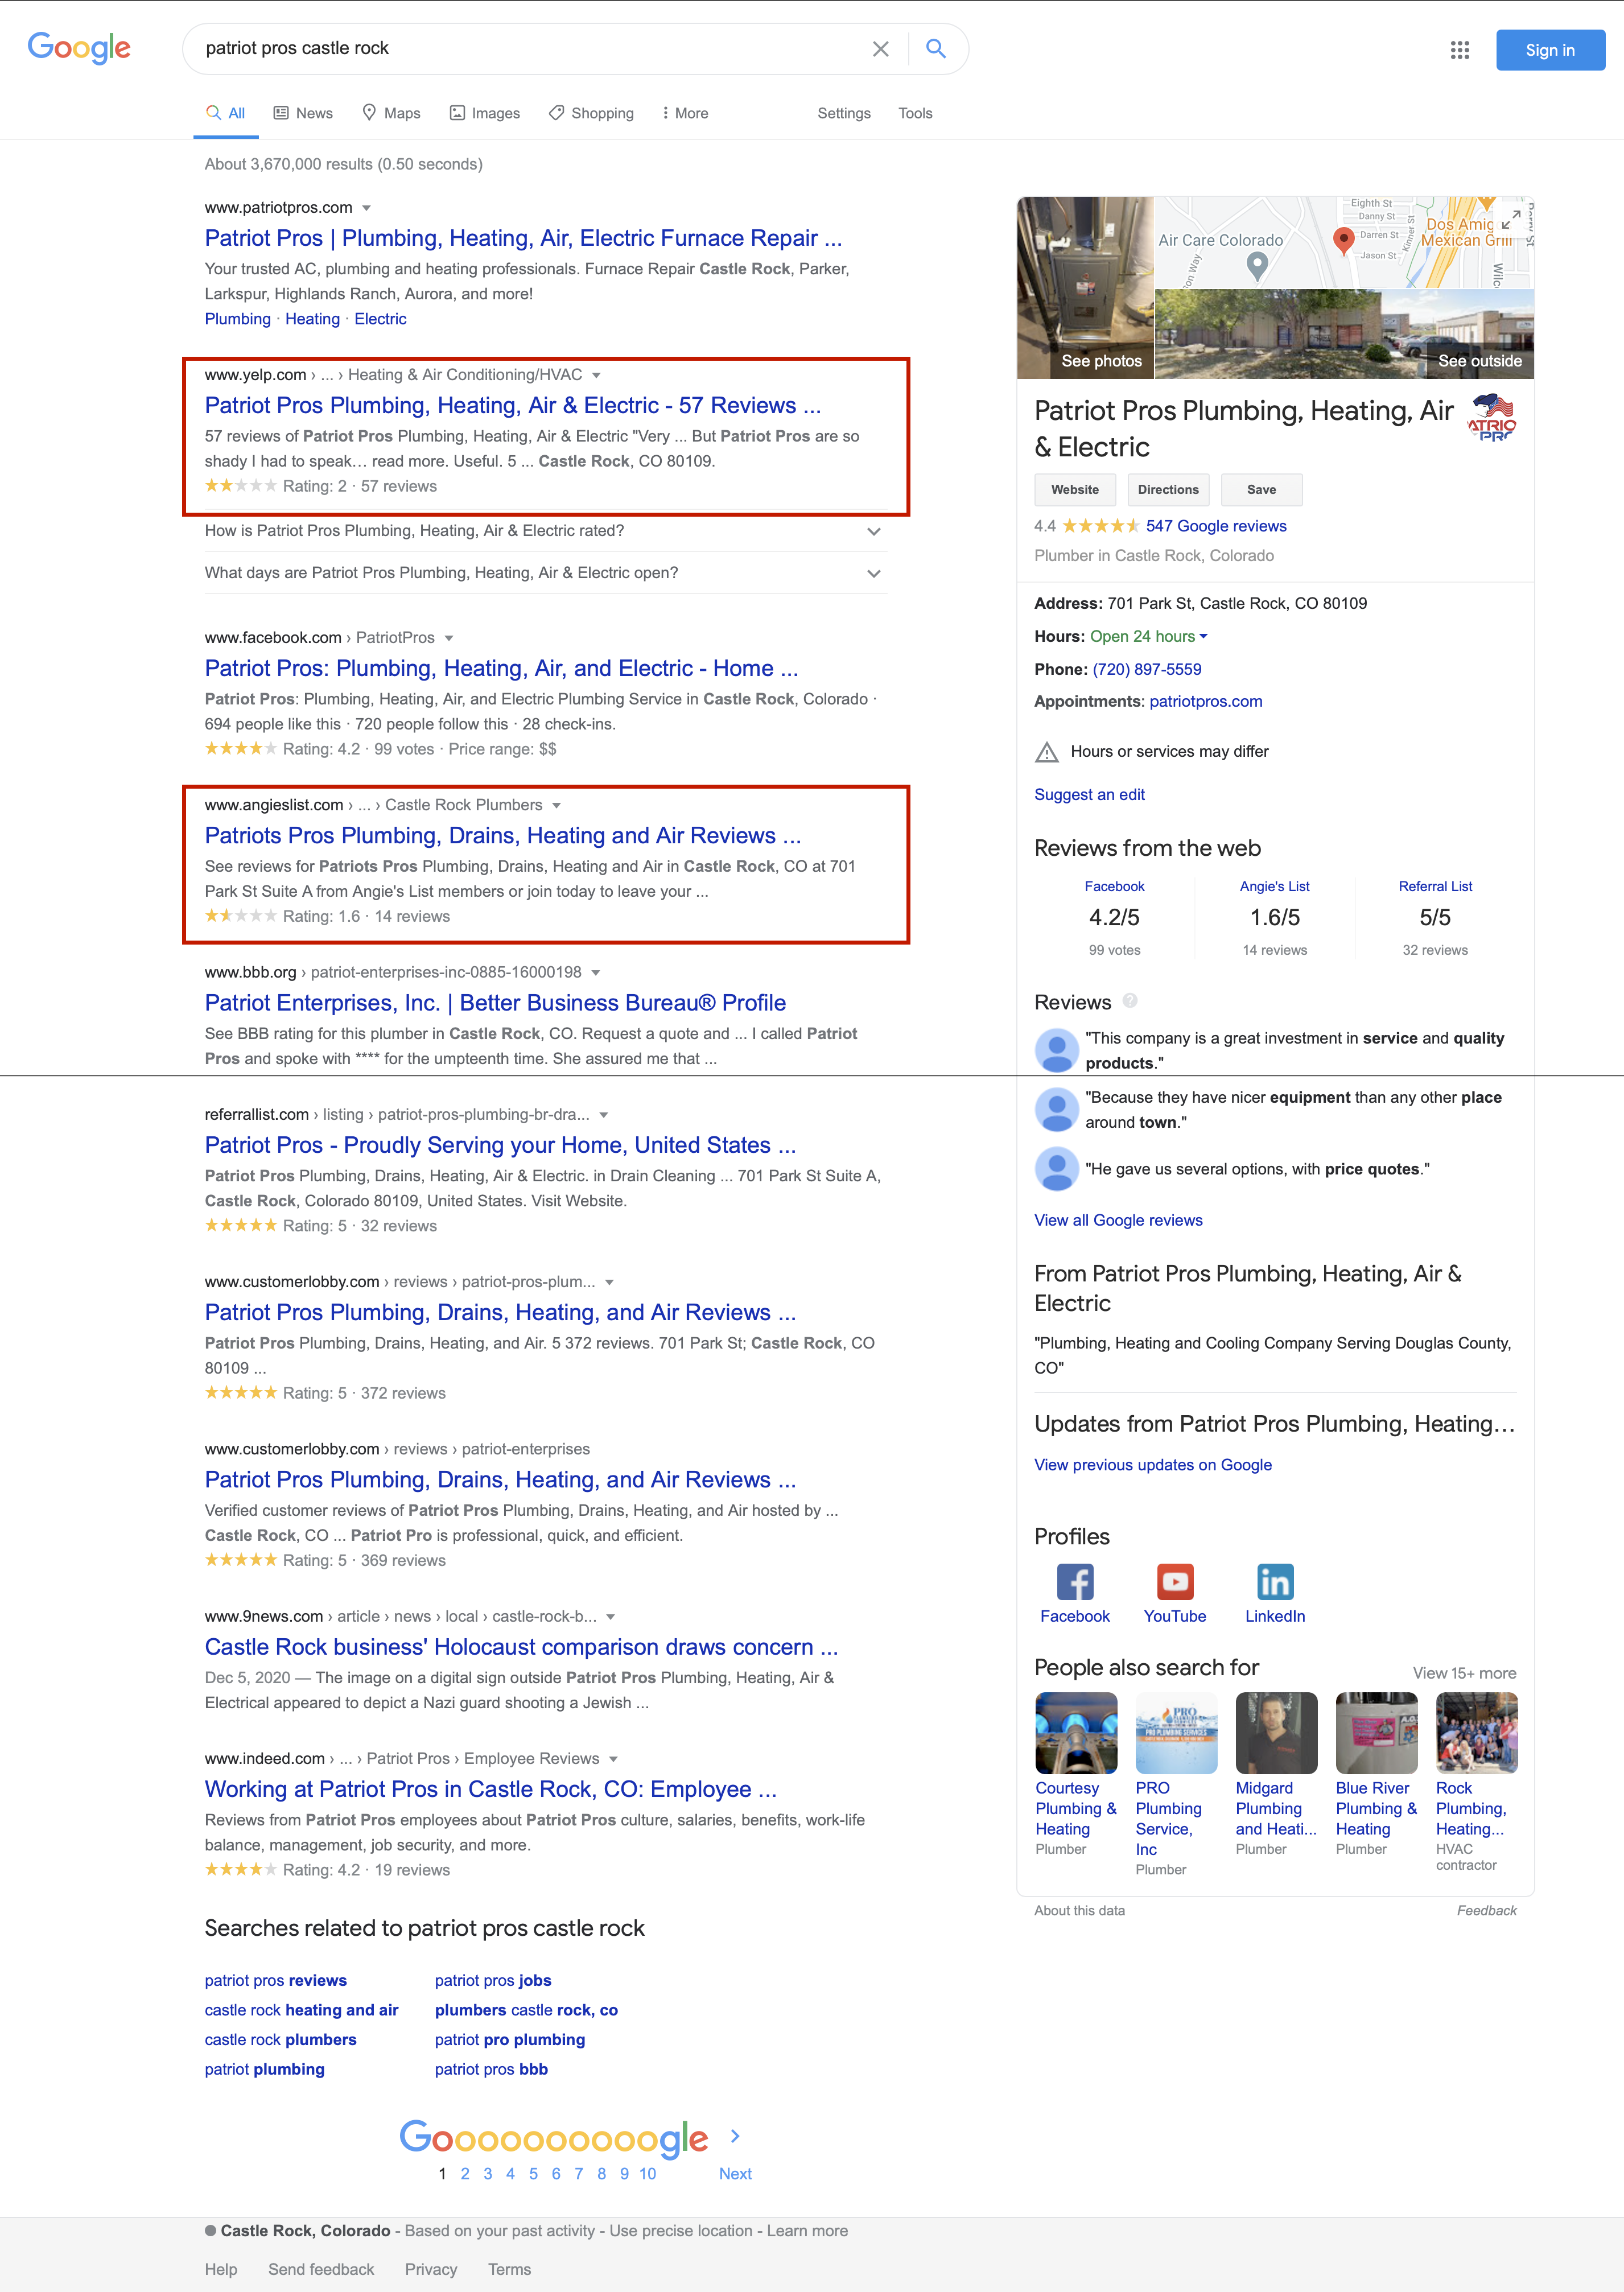Click the blue magnifier search icon
Viewport: 1624px width, 2292px height.
pyautogui.click(x=935, y=49)
